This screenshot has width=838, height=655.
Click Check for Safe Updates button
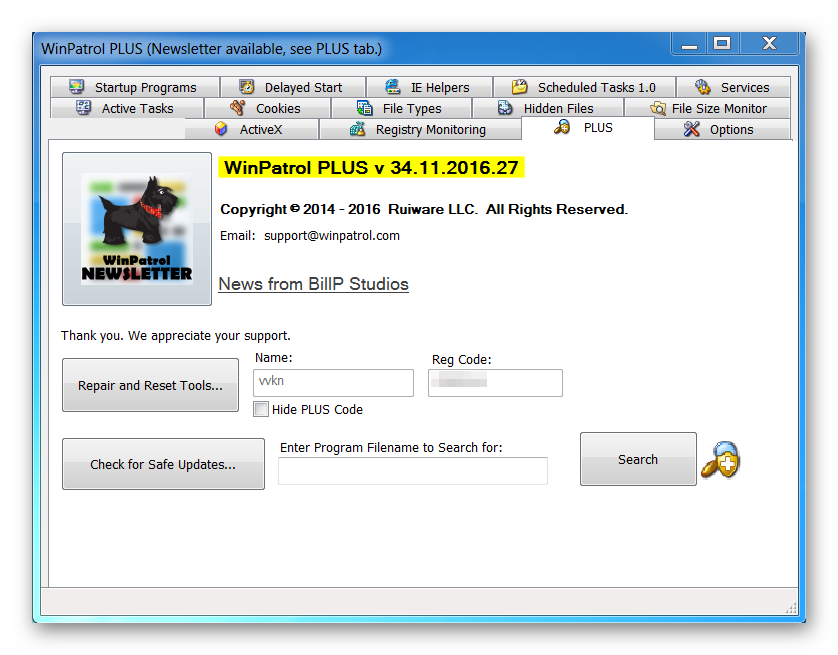coord(163,464)
